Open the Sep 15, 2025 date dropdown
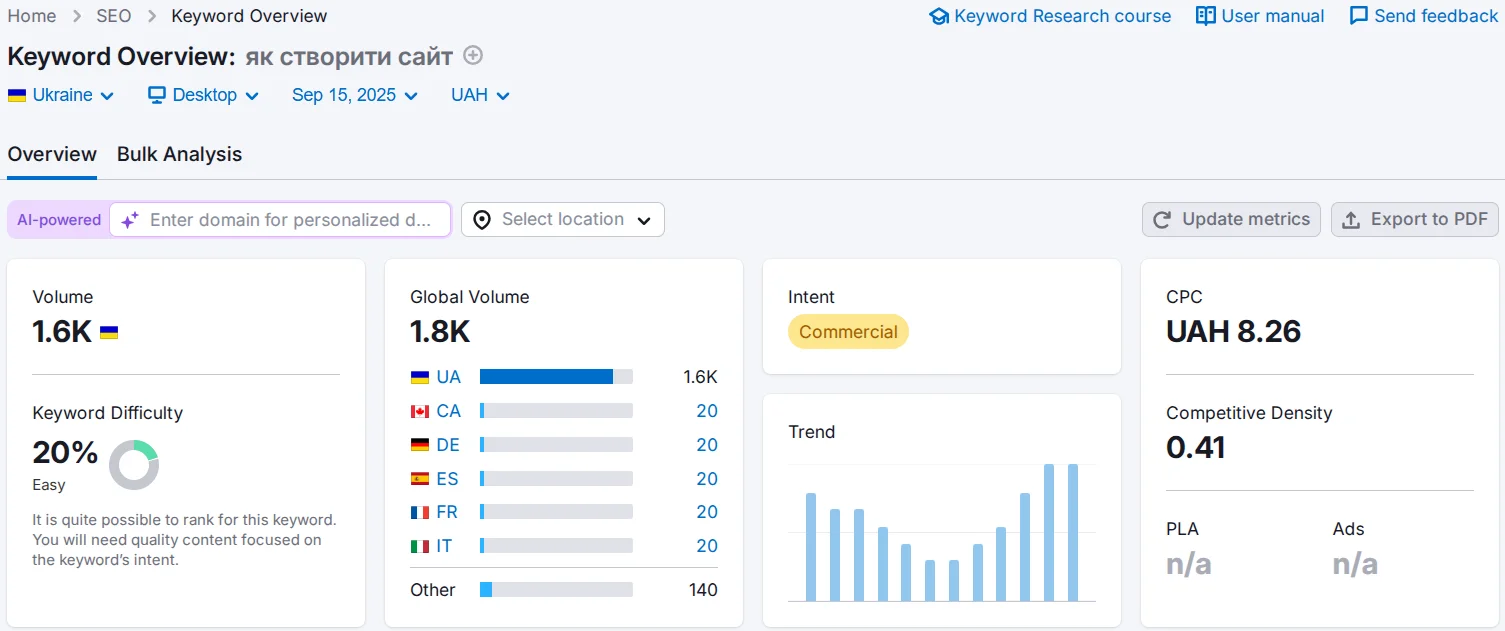Screen dimensions: 1505x631 click(355, 95)
